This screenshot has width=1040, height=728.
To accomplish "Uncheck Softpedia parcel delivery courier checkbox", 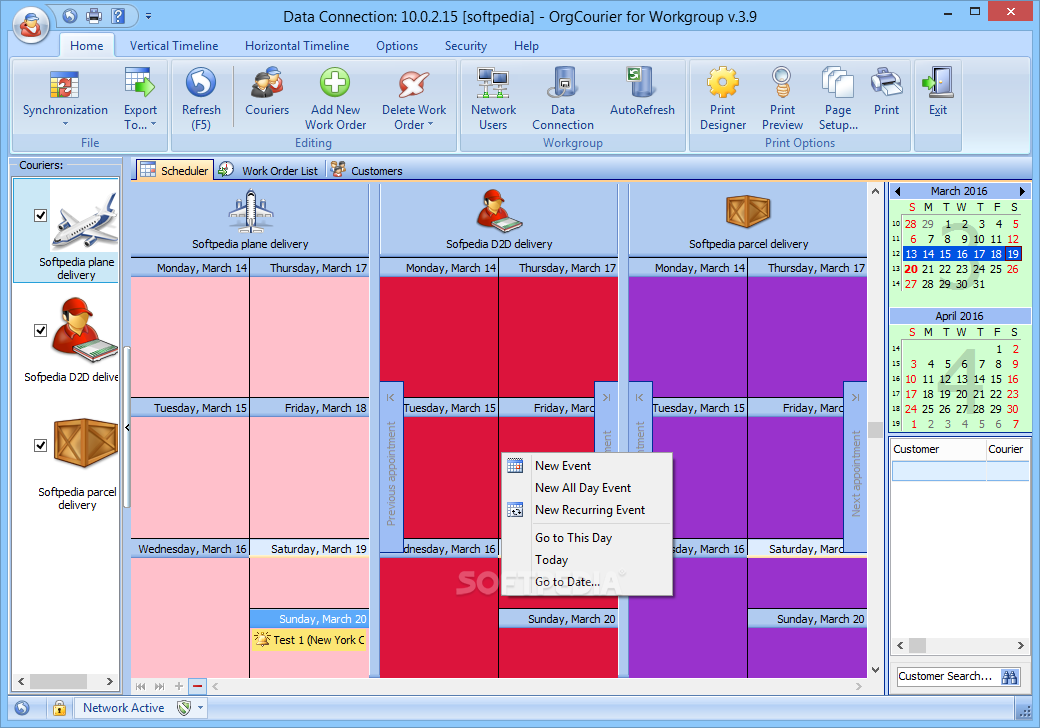I will point(40,445).
